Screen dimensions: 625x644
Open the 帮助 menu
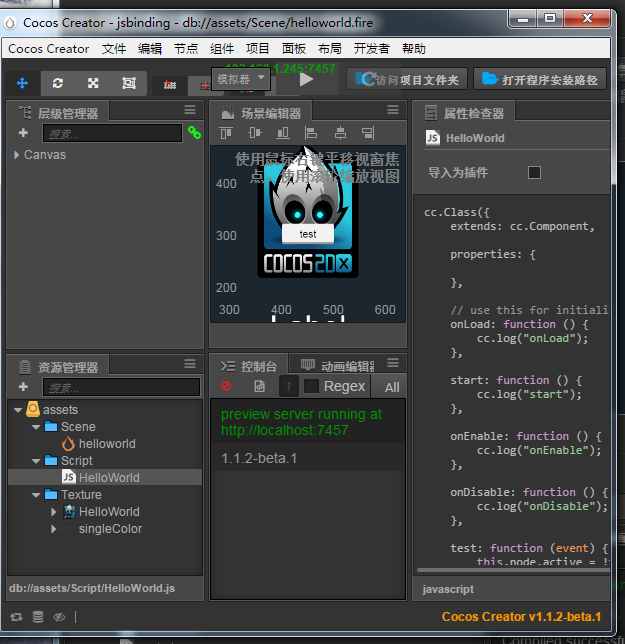pos(414,48)
